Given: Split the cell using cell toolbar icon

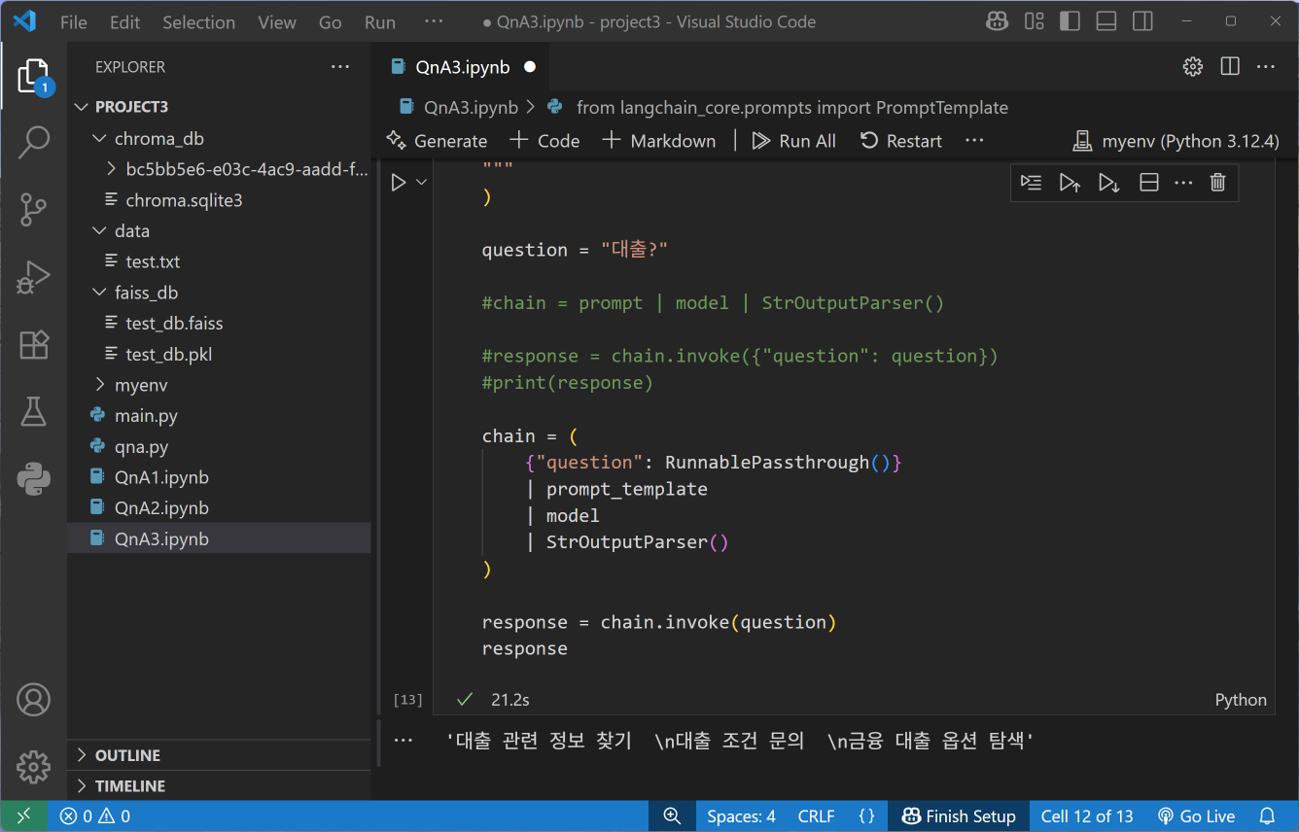Looking at the screenshot, I should pyautogui.click(x=1149, y=183).
